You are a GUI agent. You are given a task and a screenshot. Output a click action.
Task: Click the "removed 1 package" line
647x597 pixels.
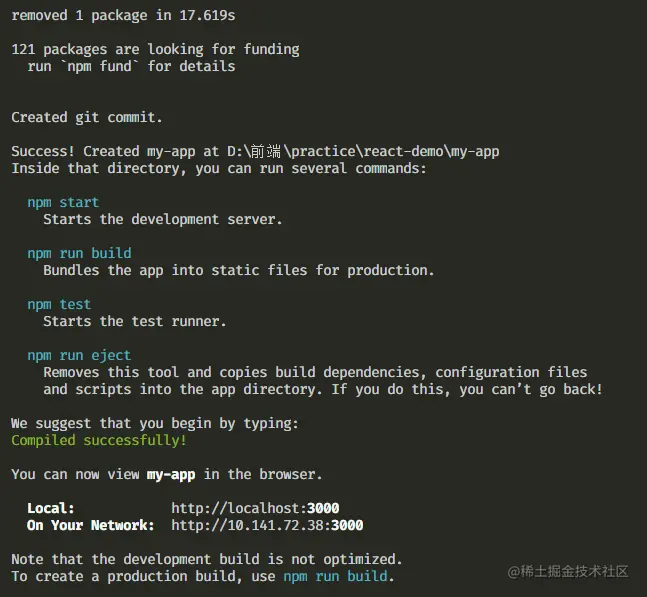click(x=123, y=15)
